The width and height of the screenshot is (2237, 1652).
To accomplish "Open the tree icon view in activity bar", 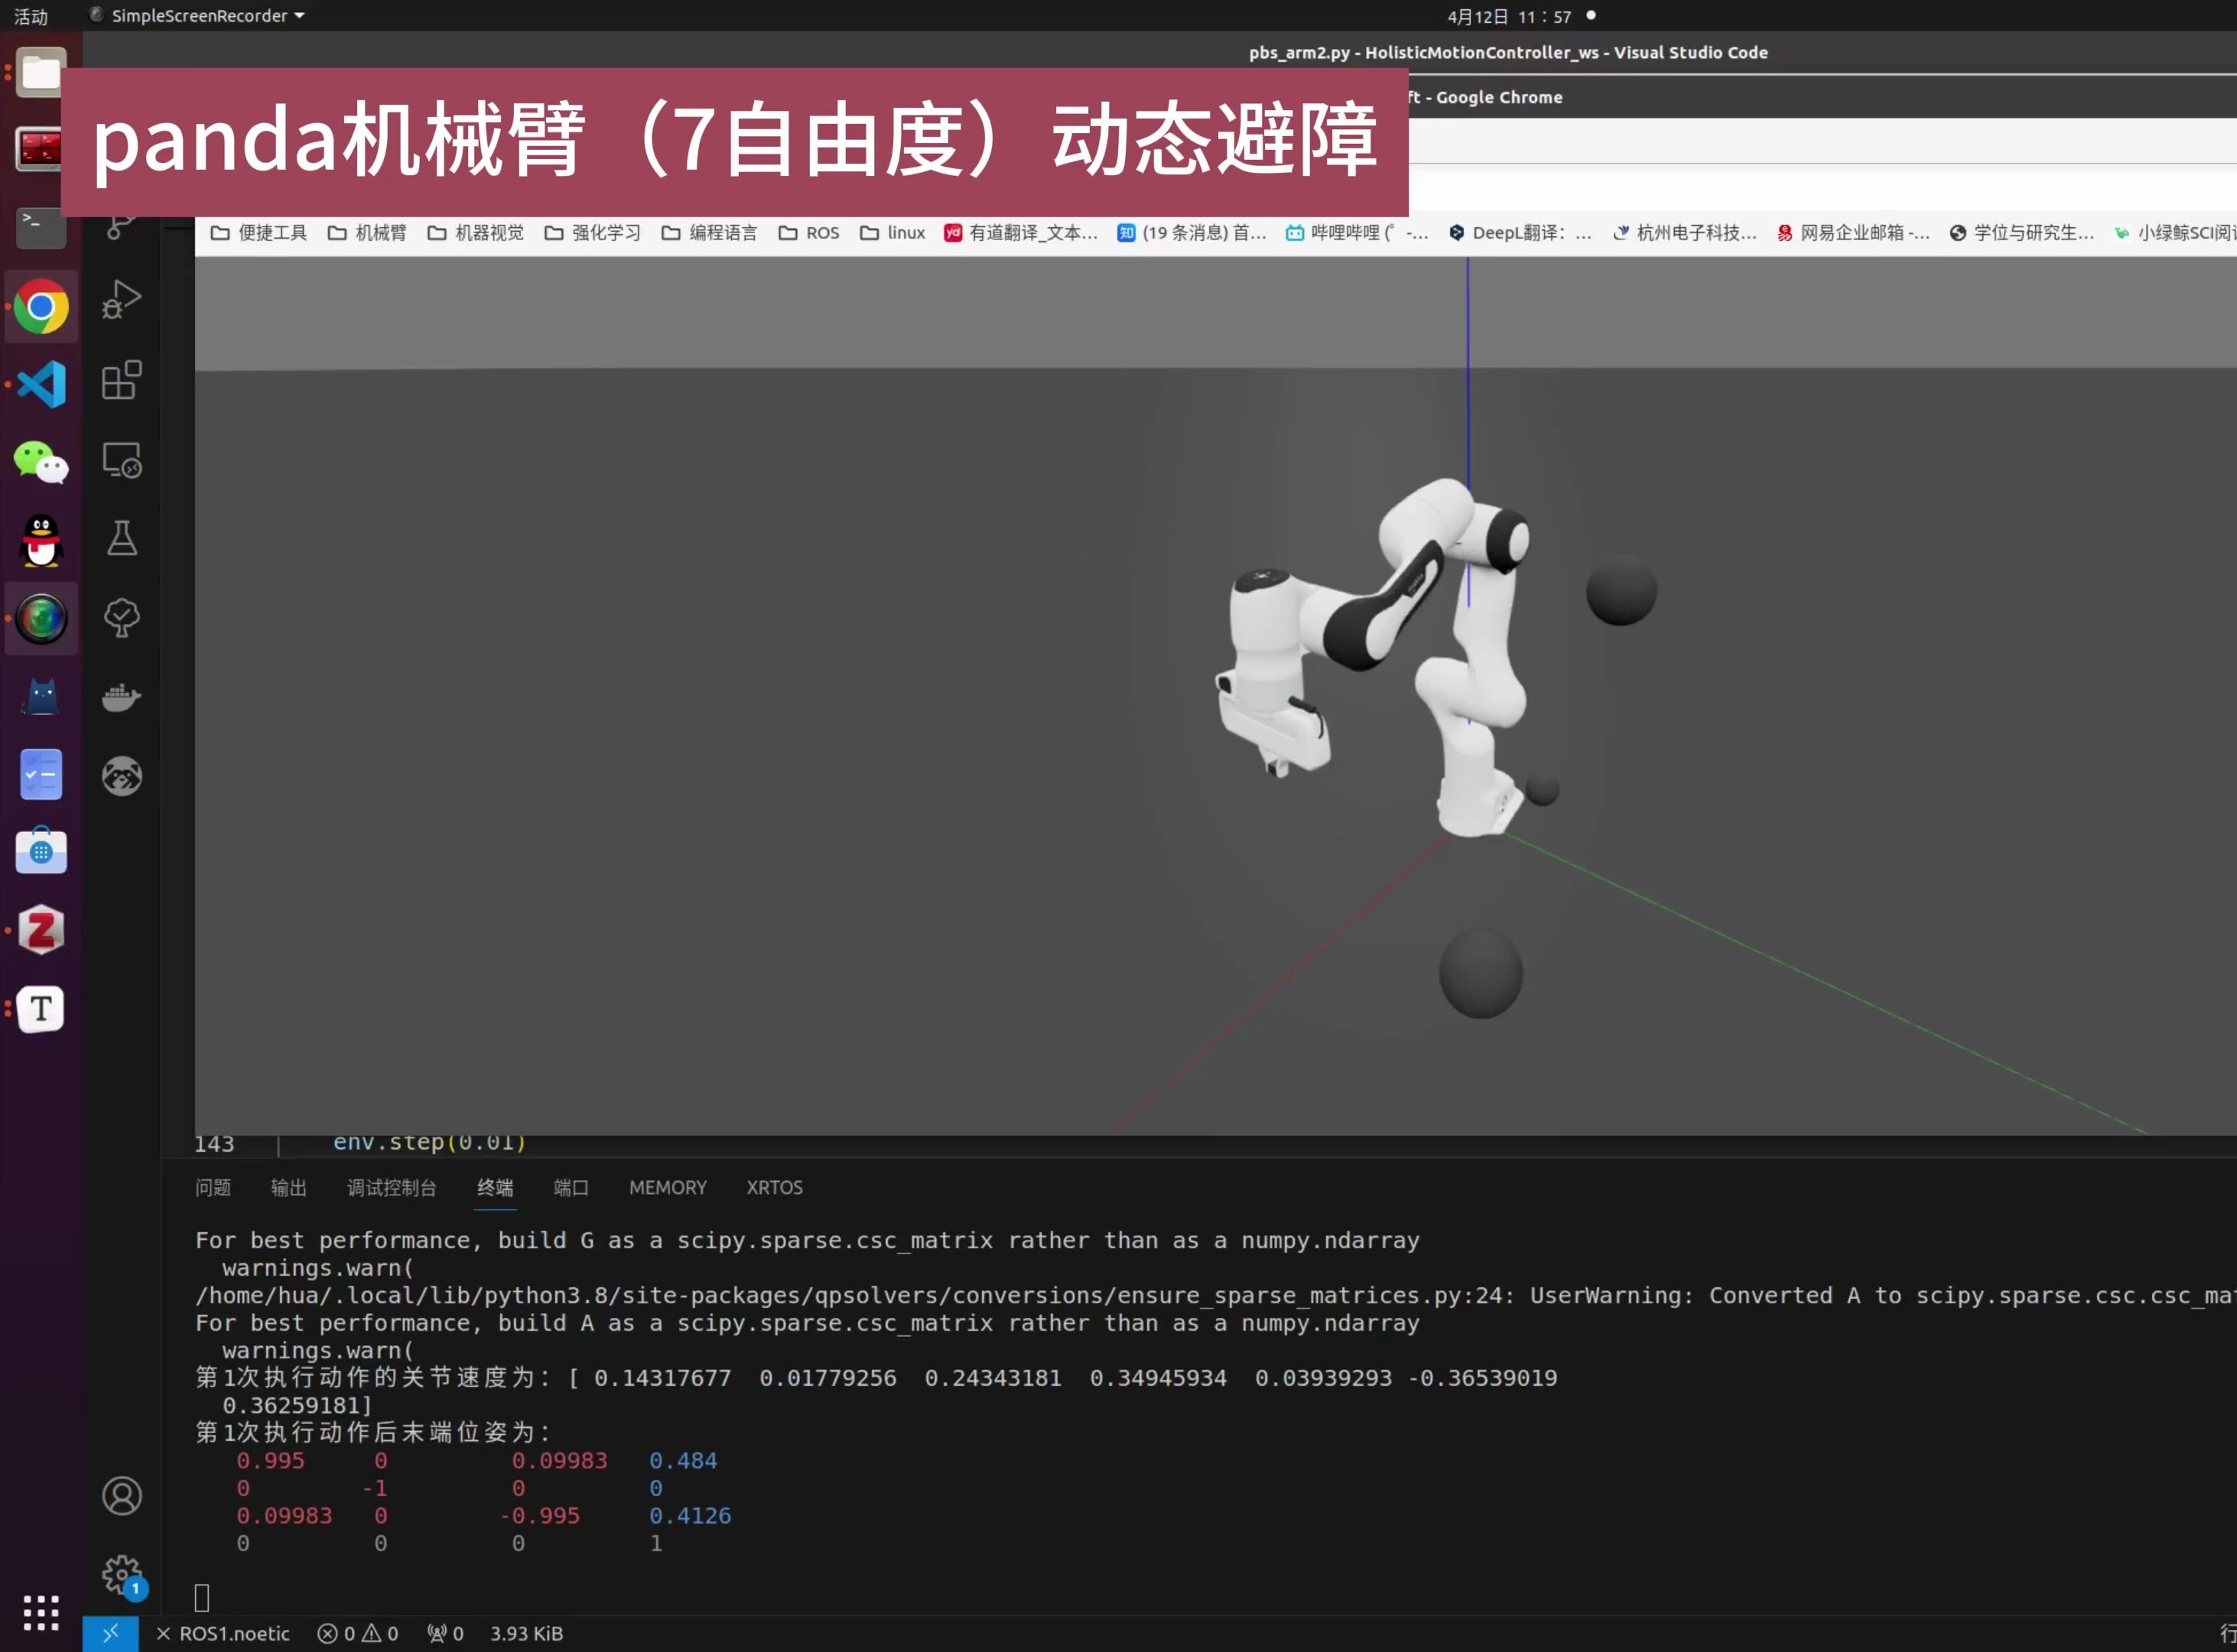I will pos(122,617).
